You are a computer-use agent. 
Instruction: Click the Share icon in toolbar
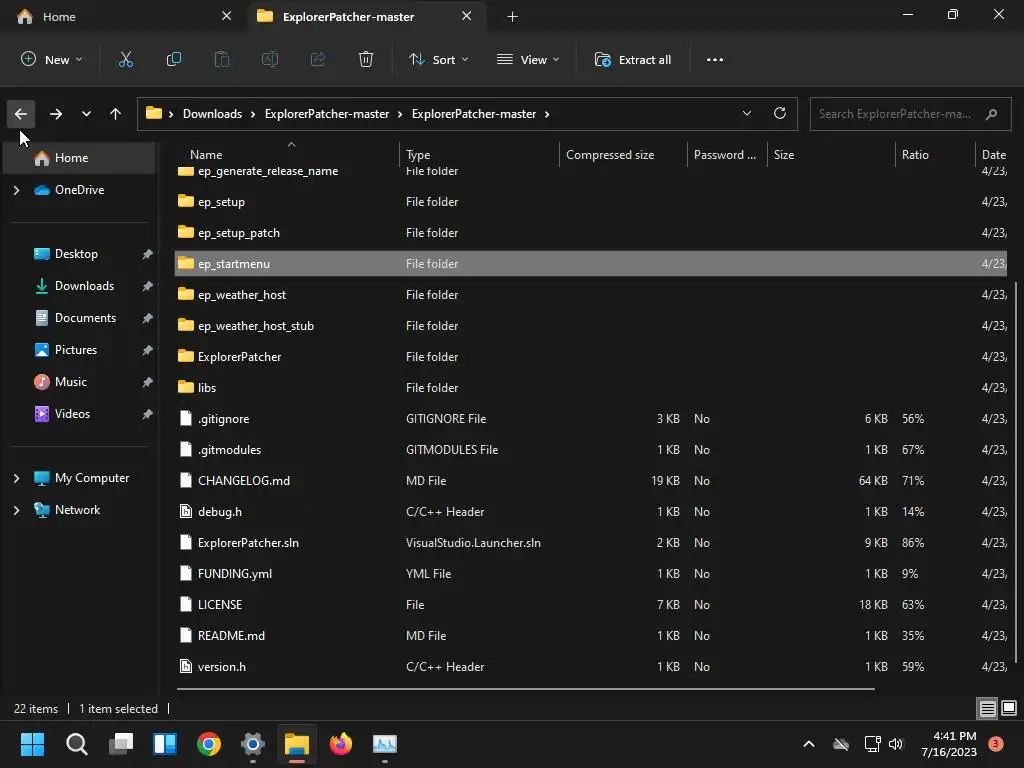click(318, 59)
